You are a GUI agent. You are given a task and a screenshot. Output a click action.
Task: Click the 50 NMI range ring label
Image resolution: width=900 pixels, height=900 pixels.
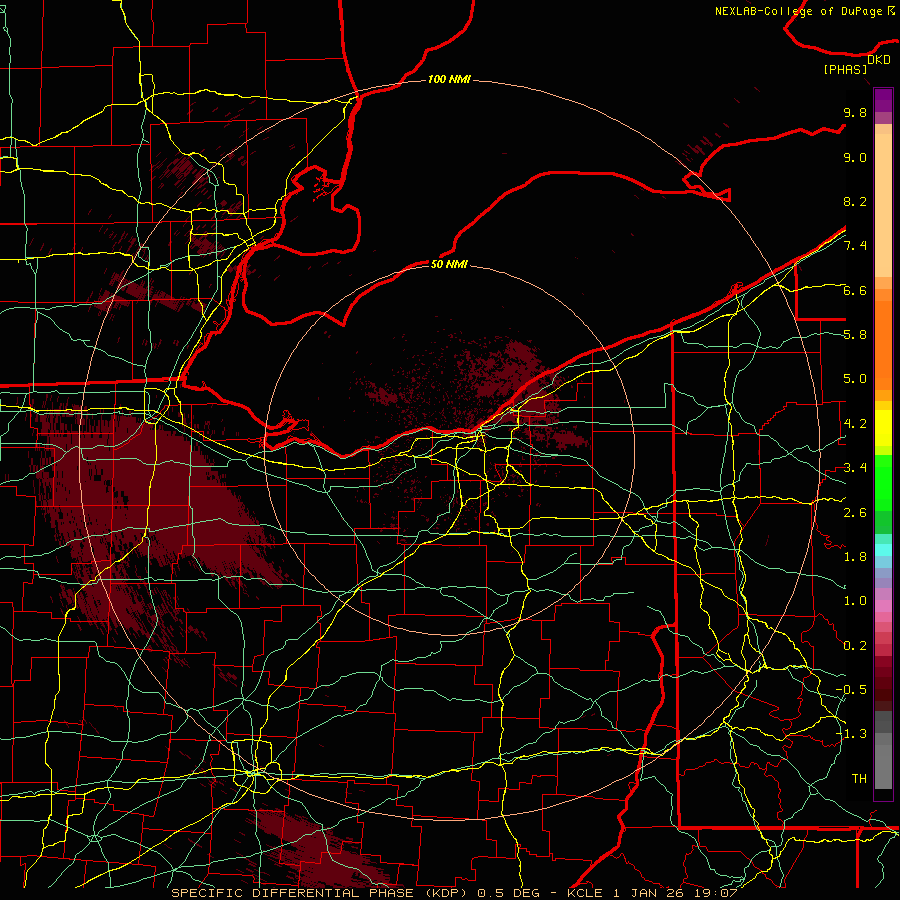click(449, 264)
